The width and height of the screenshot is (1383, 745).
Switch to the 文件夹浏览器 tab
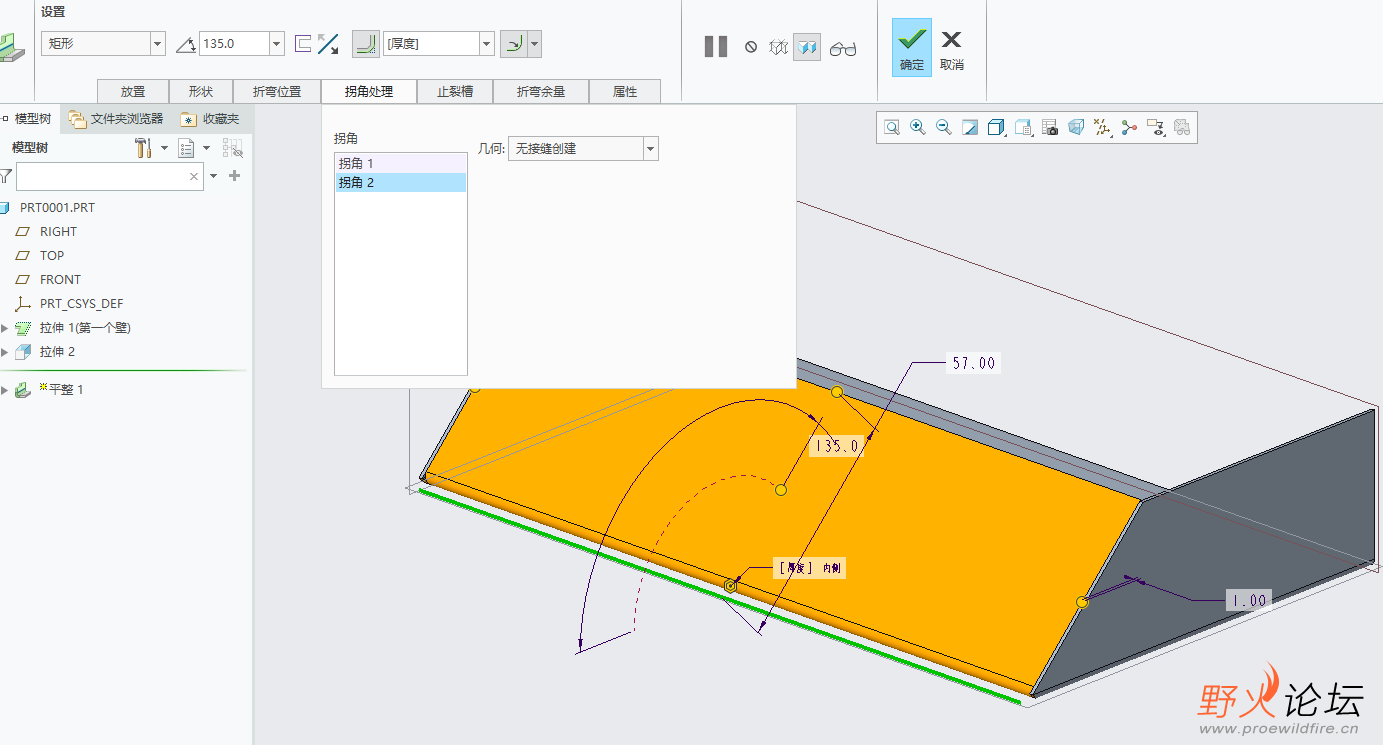(115, 119)
